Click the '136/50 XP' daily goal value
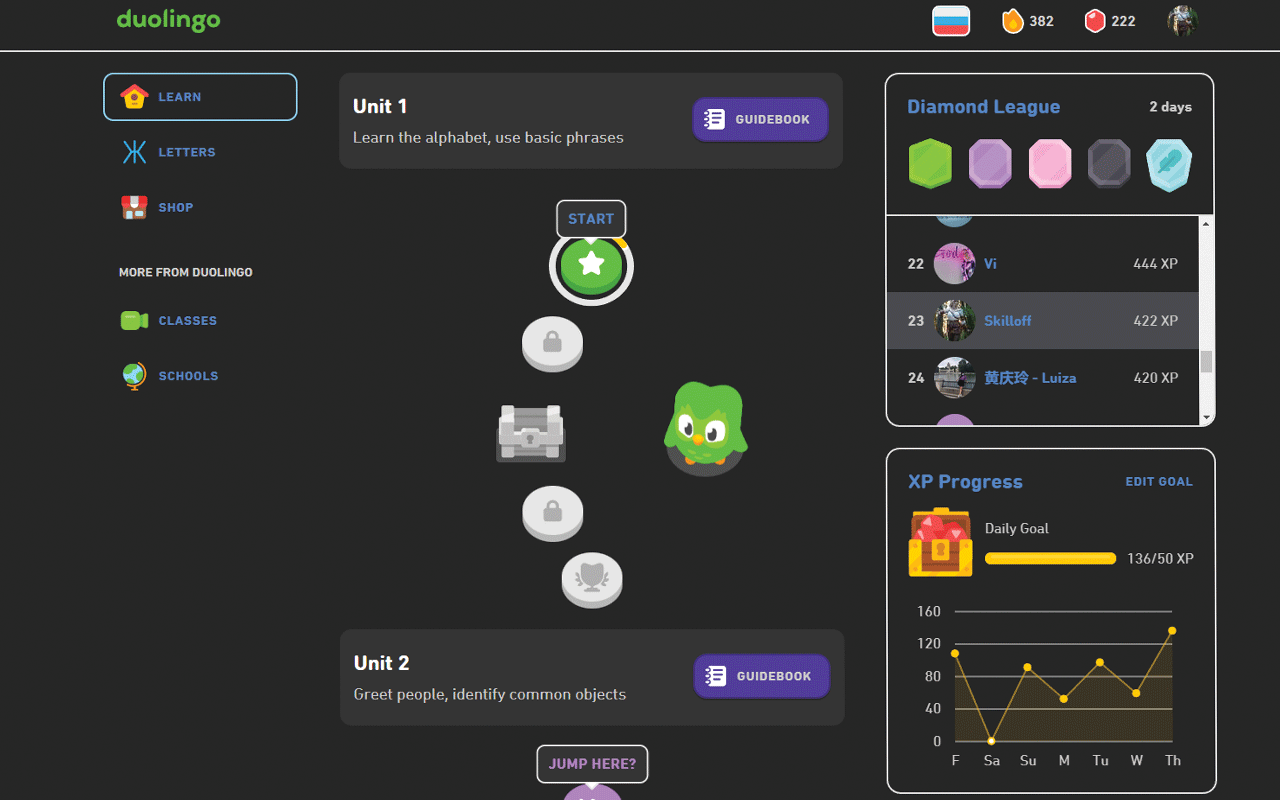The image size is (1280, 800). (x=1160, y=559)
